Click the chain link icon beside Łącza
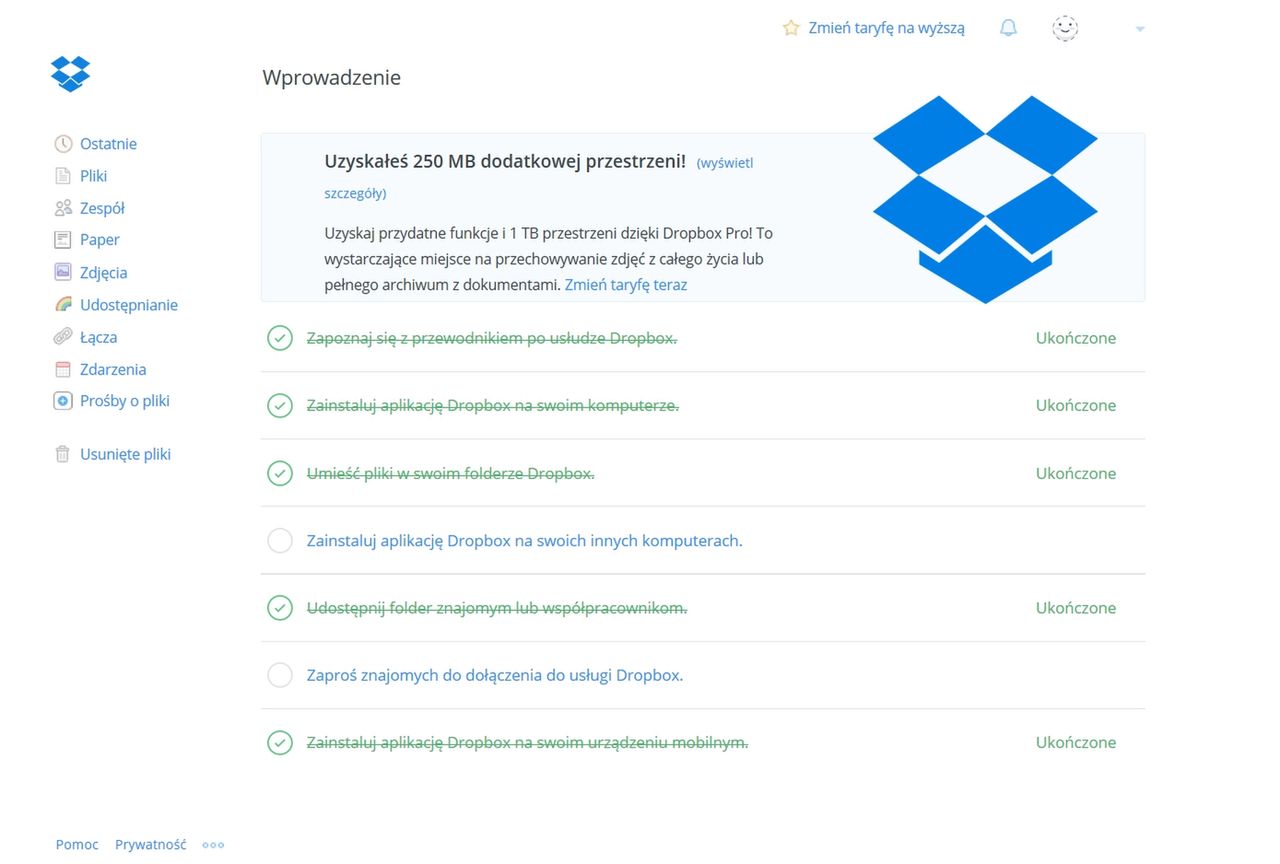Screen dimensions: 1280x864 pyautogui.click(x=63, y=337)
